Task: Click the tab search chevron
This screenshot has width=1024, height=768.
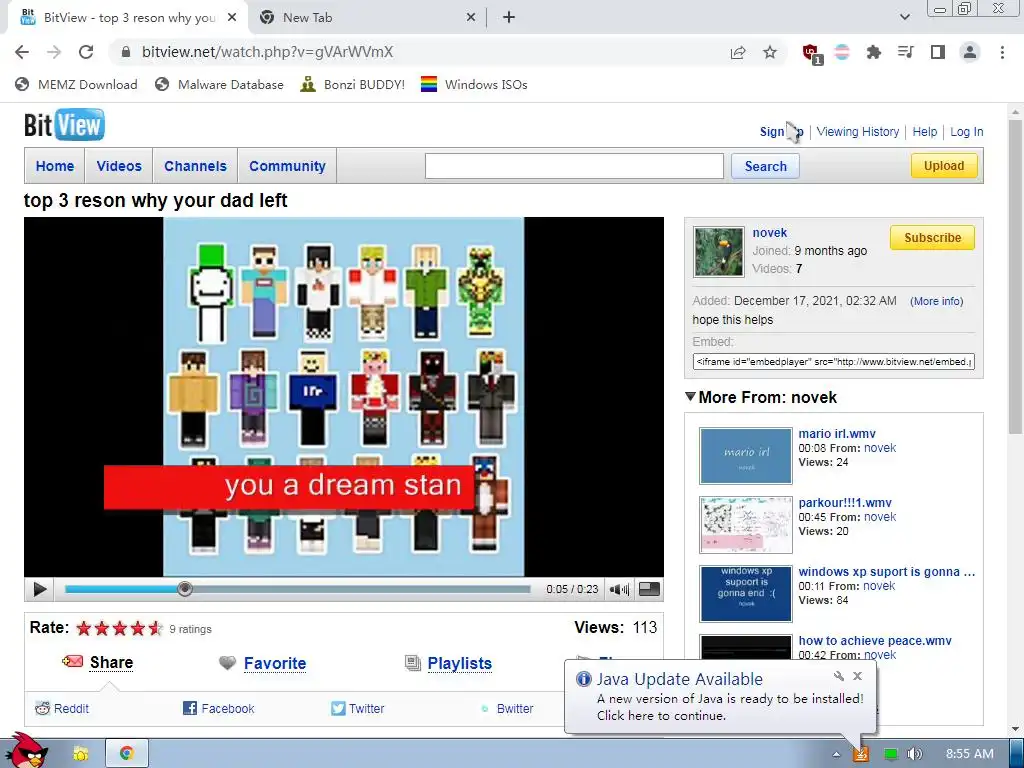Action: tap(904, 17)
